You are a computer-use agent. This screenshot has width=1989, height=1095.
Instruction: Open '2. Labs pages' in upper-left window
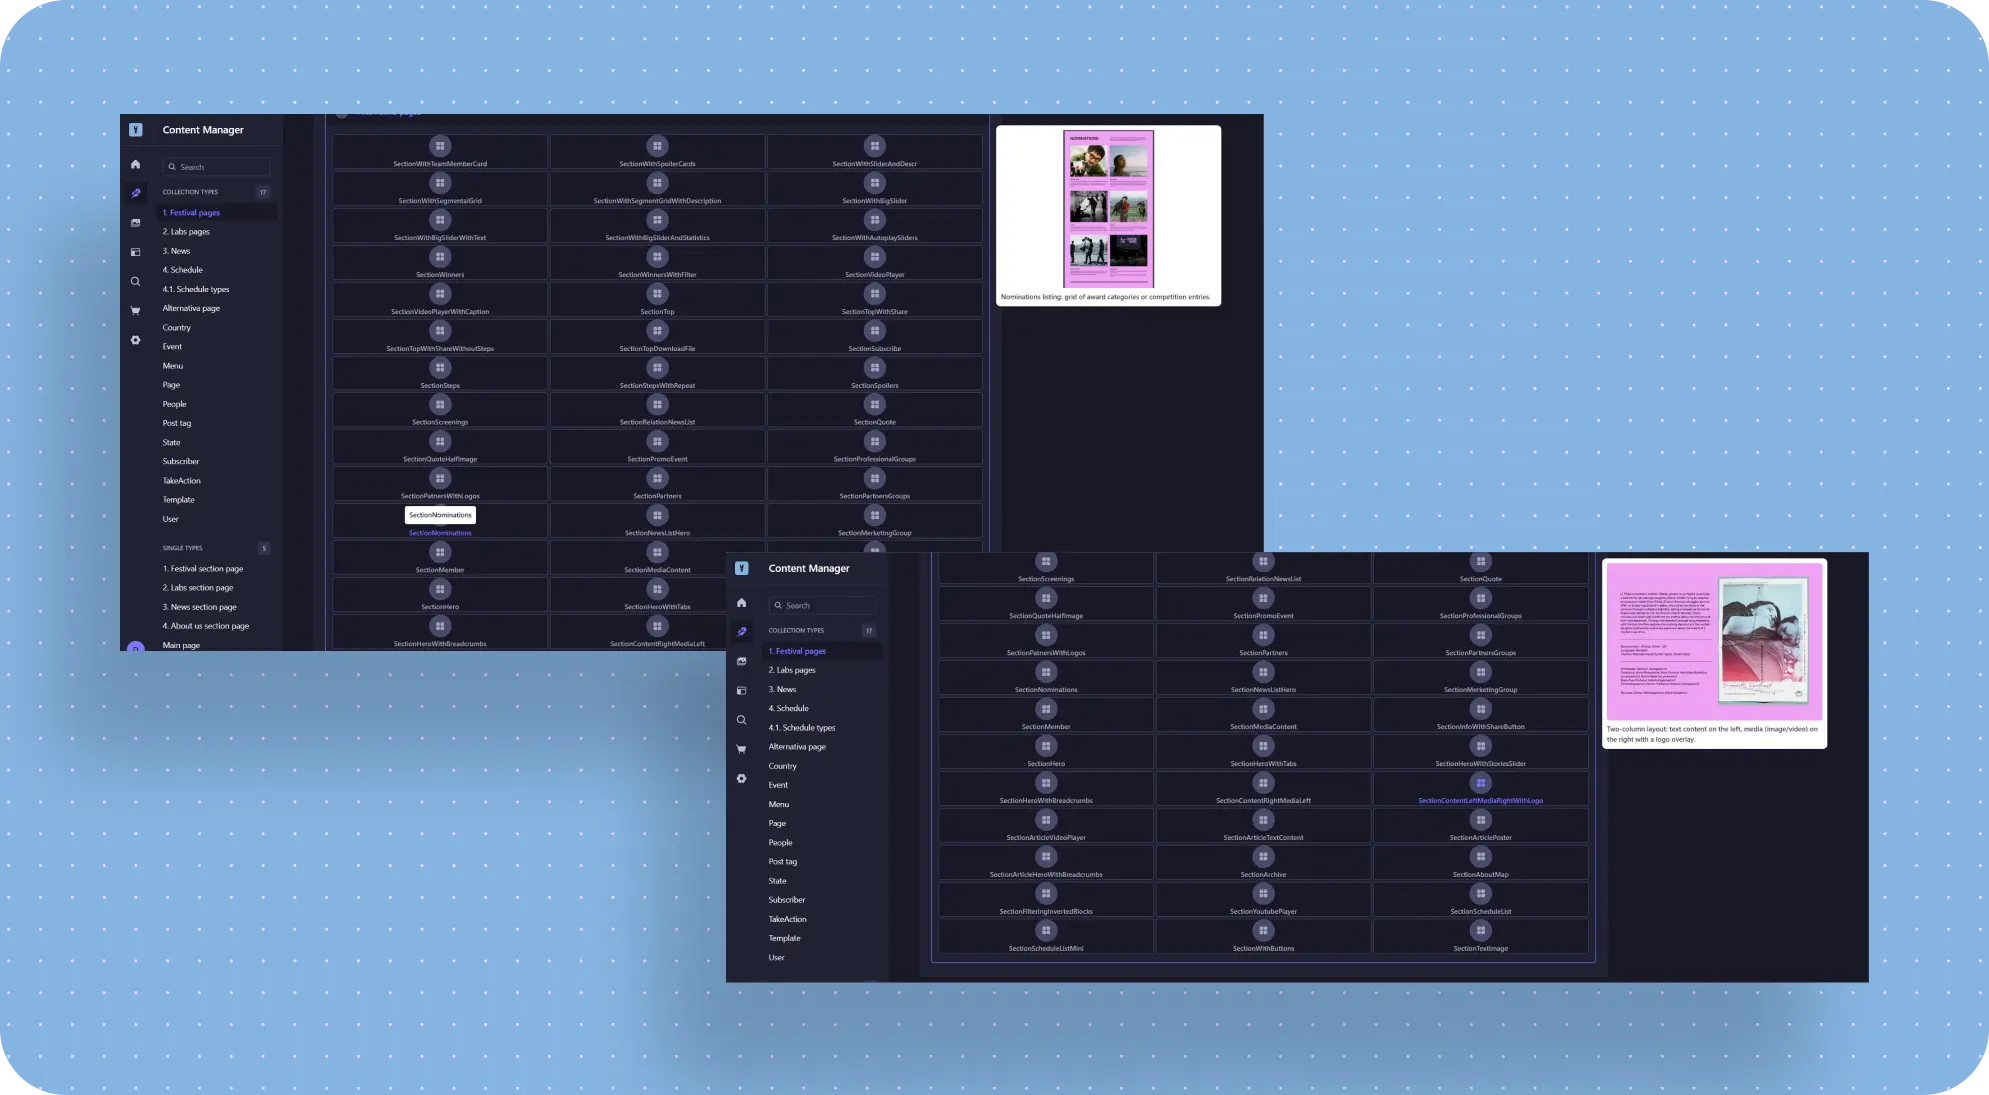[x=186, y=232]
